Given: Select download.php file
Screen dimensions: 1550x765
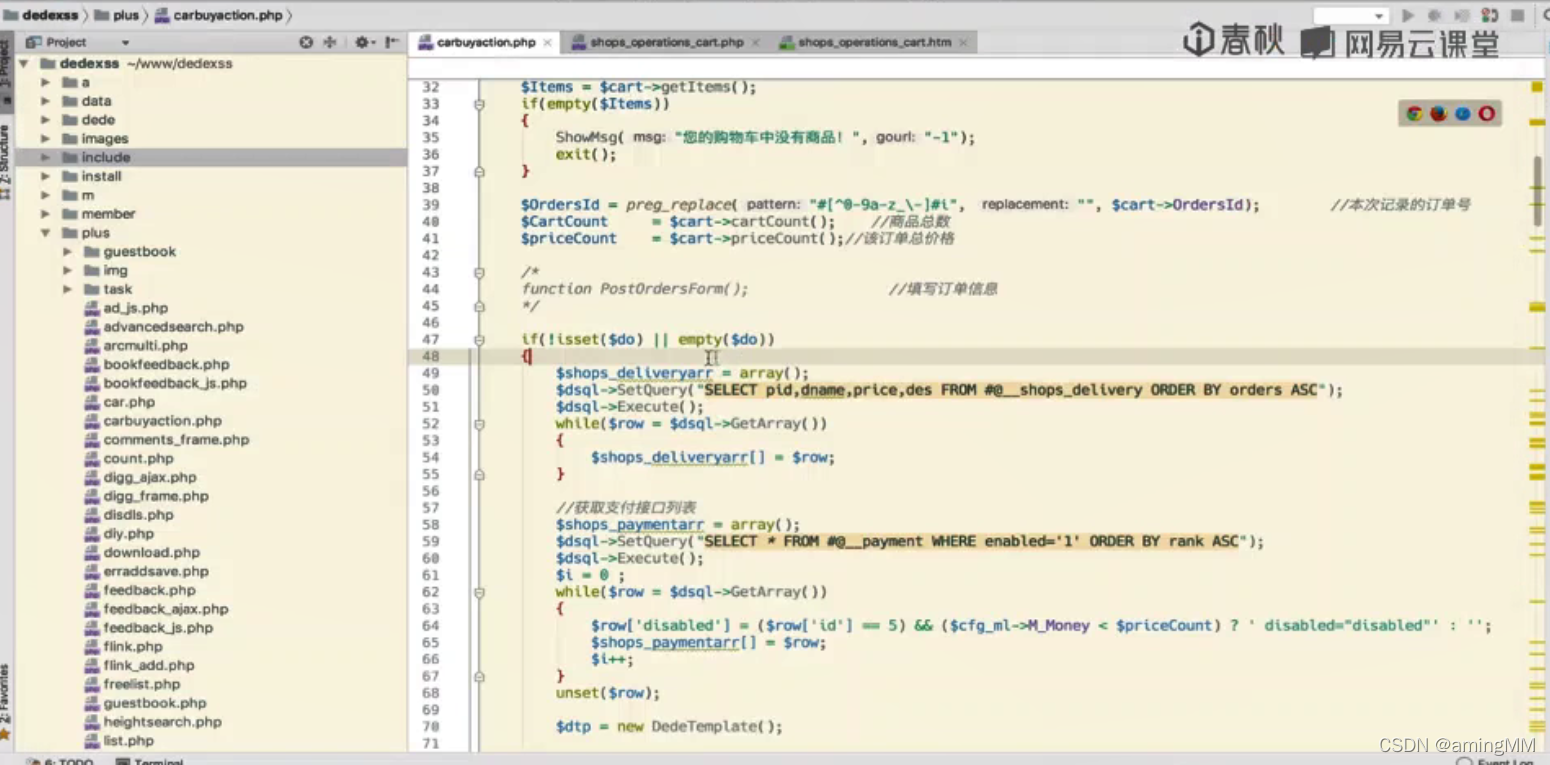Looking at the screenshot, I should pos(152,553).
